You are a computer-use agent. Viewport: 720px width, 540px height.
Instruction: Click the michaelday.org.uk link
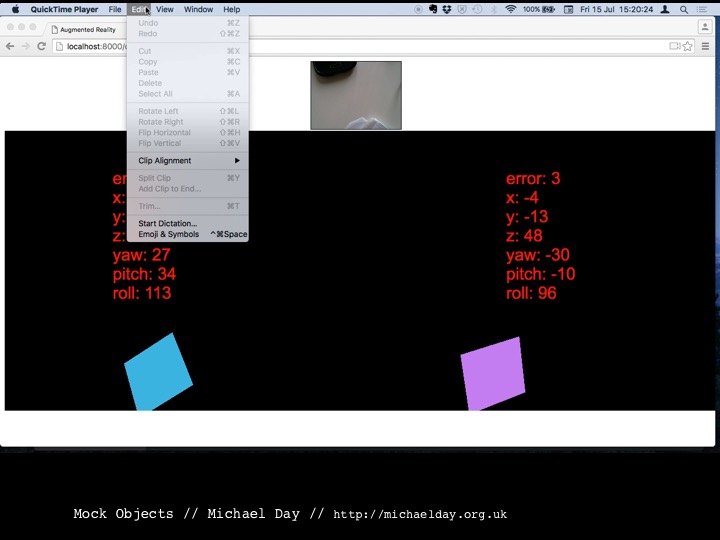(420, 514)
